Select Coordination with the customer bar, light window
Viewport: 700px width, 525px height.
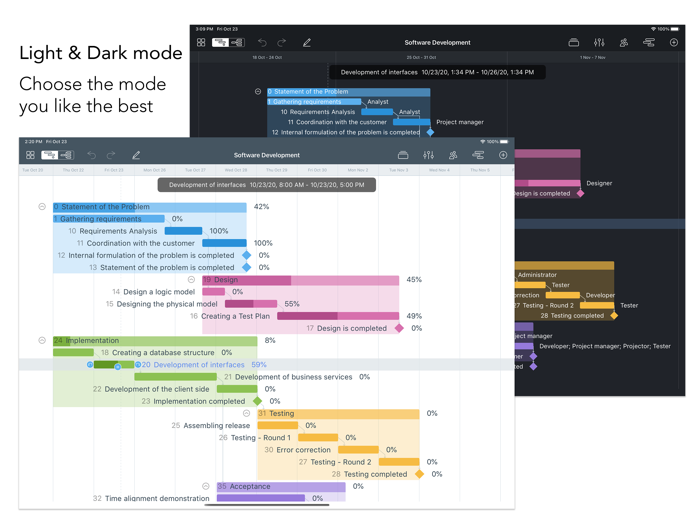(224, 243)
